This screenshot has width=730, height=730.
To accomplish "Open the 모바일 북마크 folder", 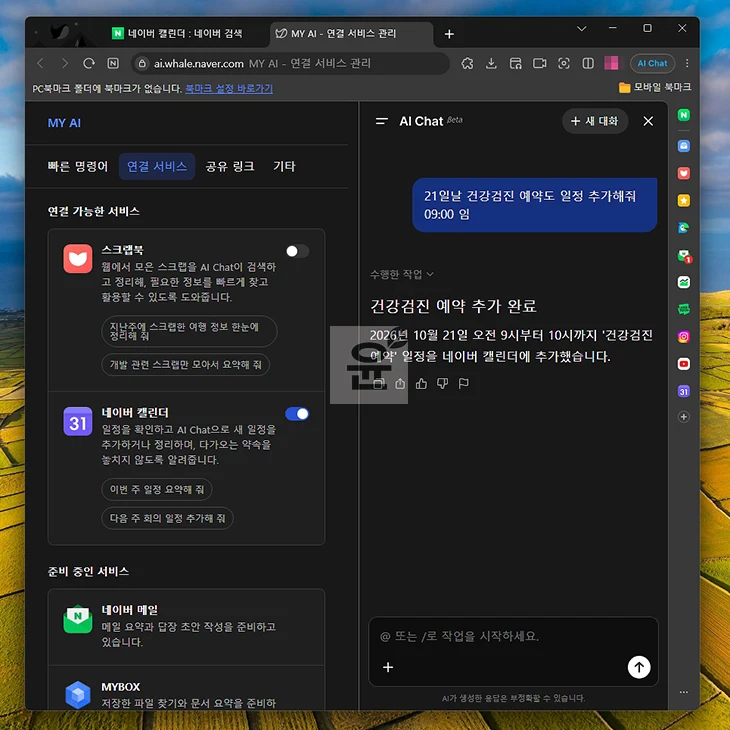I will click(655, 88).
